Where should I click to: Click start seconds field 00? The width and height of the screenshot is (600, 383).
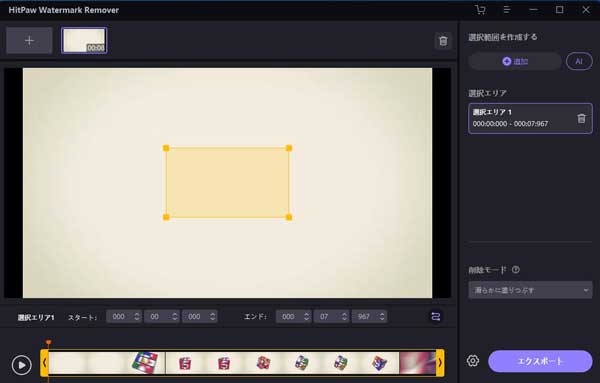tap(155, 316)
